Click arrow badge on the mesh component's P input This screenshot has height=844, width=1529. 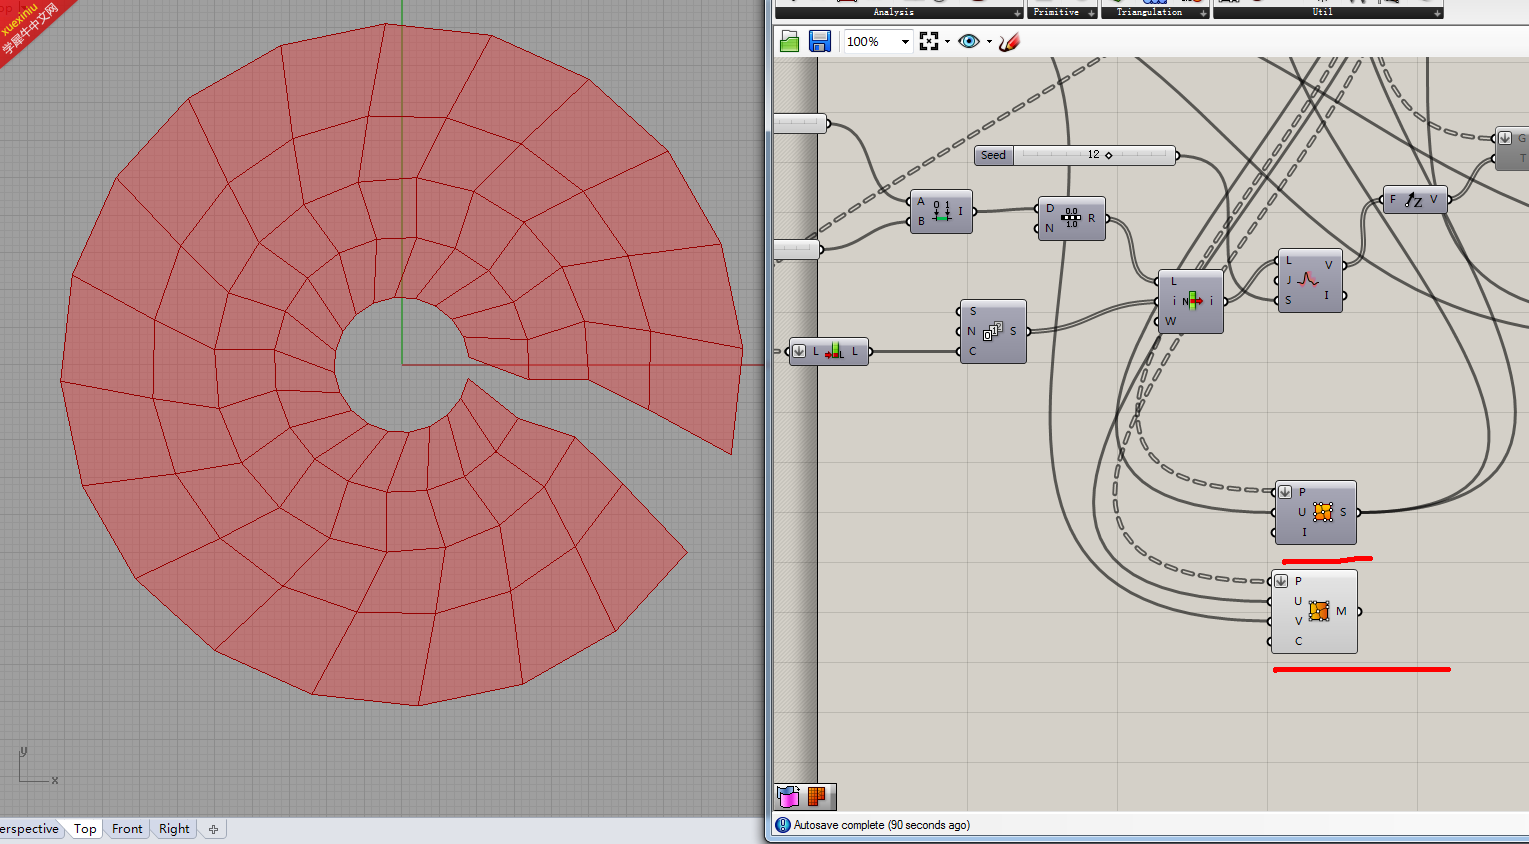tap(1281, 581)
